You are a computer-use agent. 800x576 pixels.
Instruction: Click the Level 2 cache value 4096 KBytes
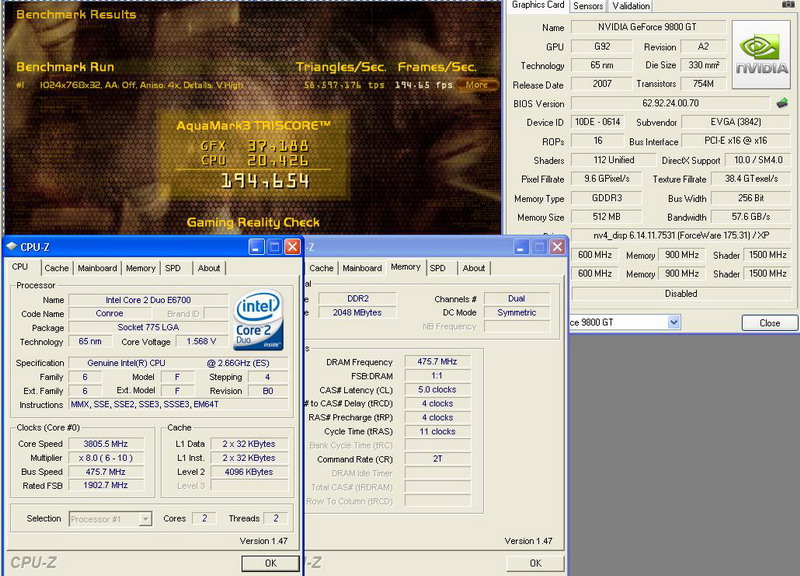tap(249, 472)
